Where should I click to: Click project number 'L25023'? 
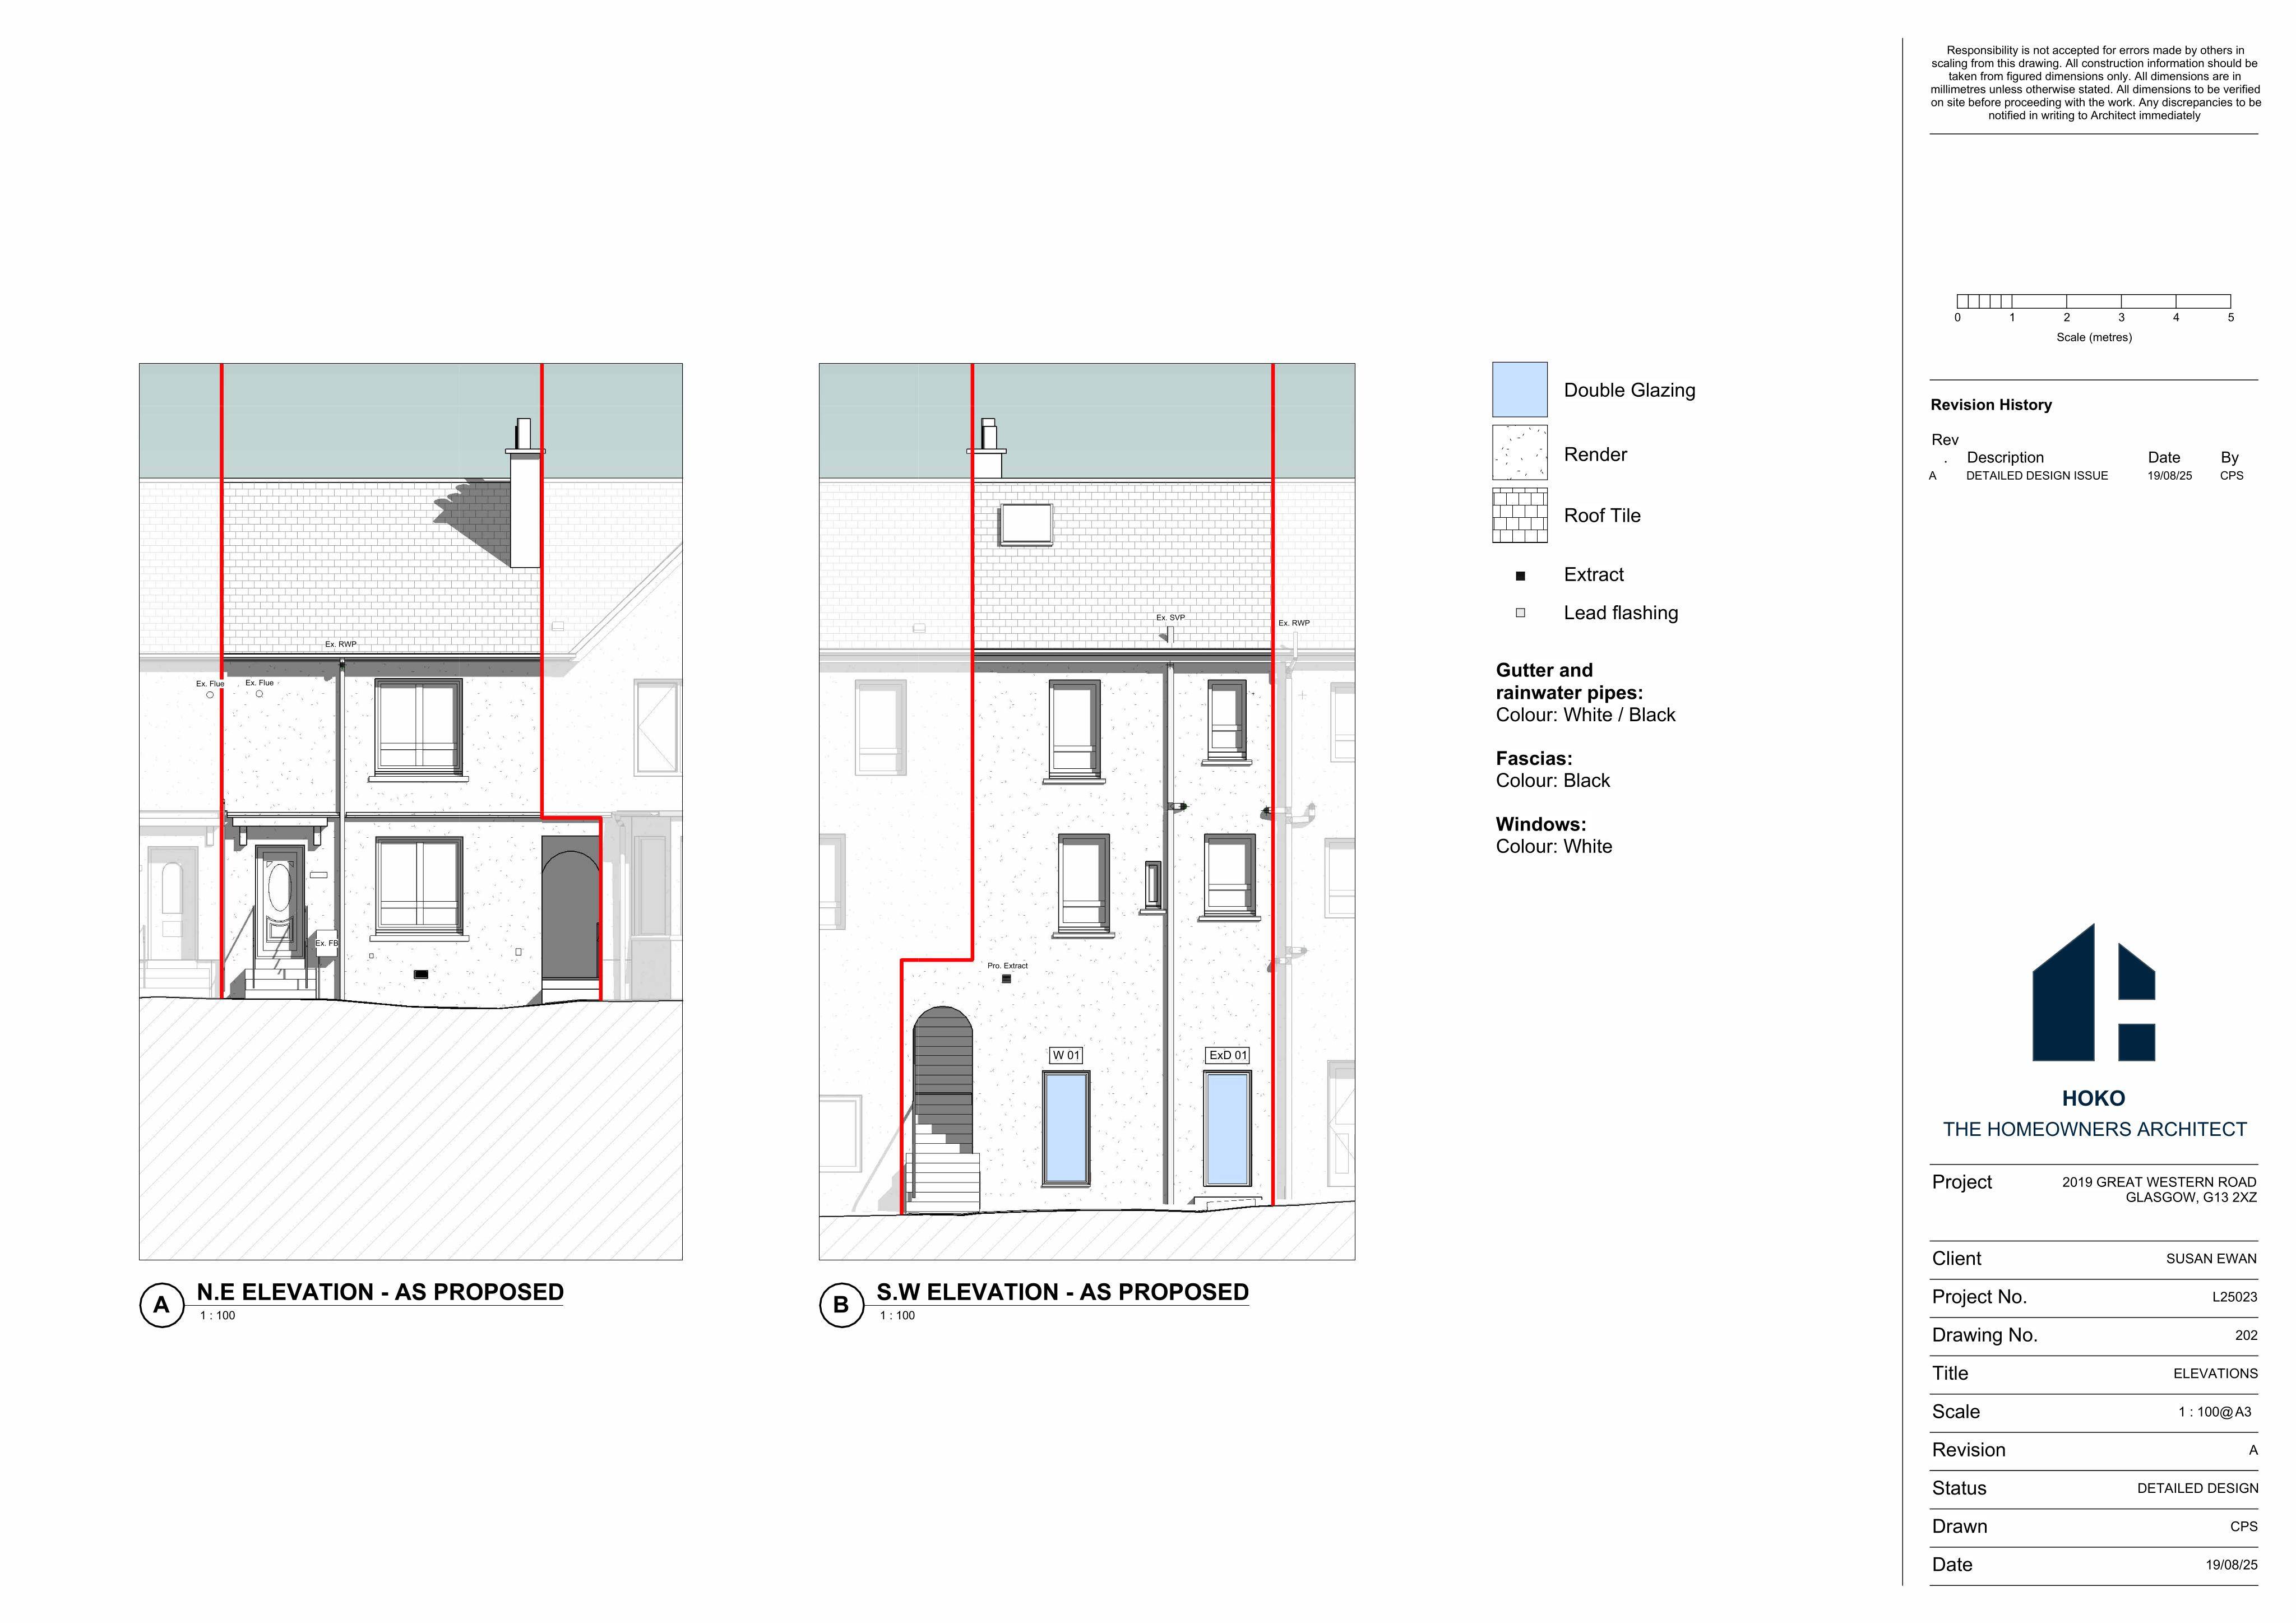(x=2234, y=1297)
